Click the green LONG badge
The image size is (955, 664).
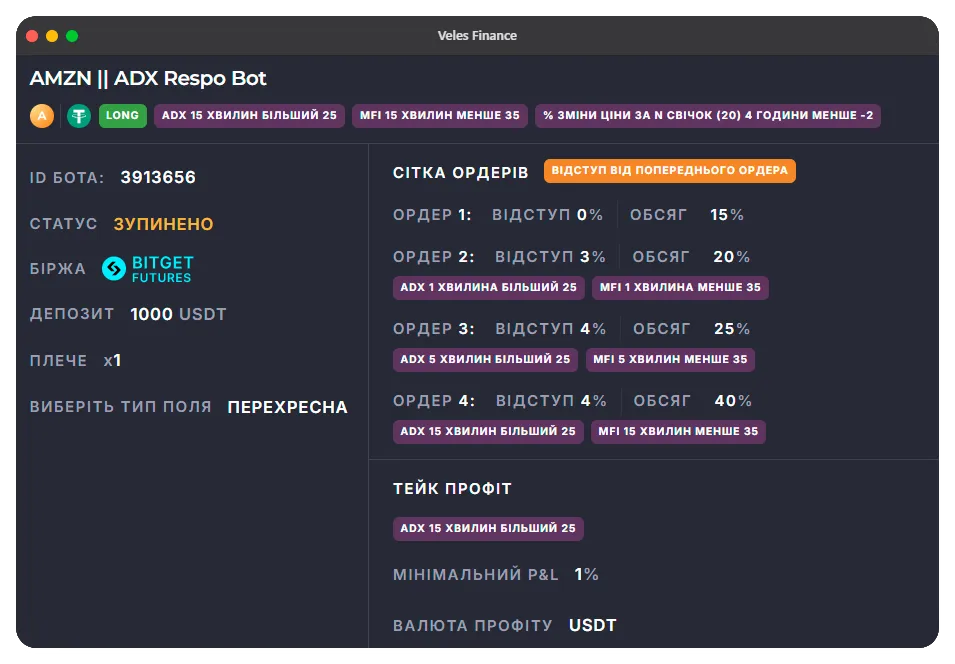[122, 116]
